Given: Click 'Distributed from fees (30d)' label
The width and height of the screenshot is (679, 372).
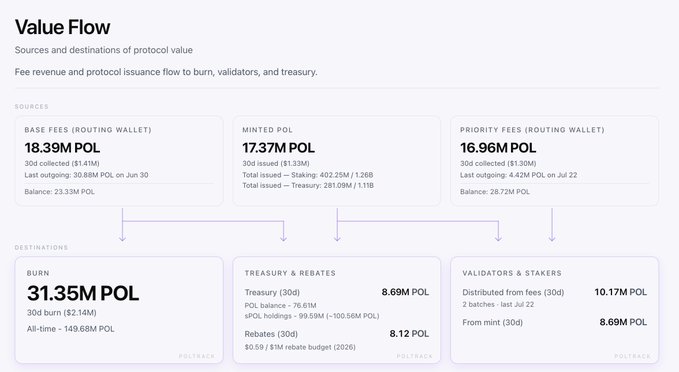Looking at the screenshot, I should point(513,292).
